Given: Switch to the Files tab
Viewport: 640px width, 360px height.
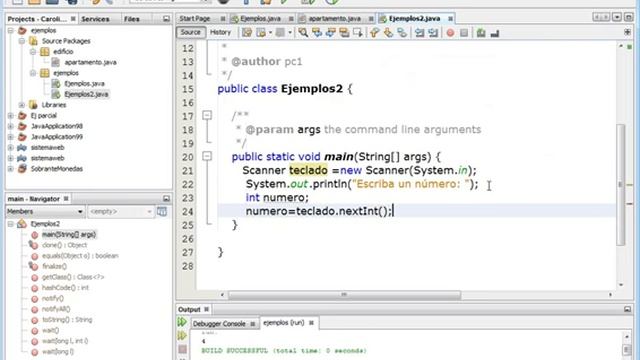Looking at the screenshot, I should click(x=131, y=19).
